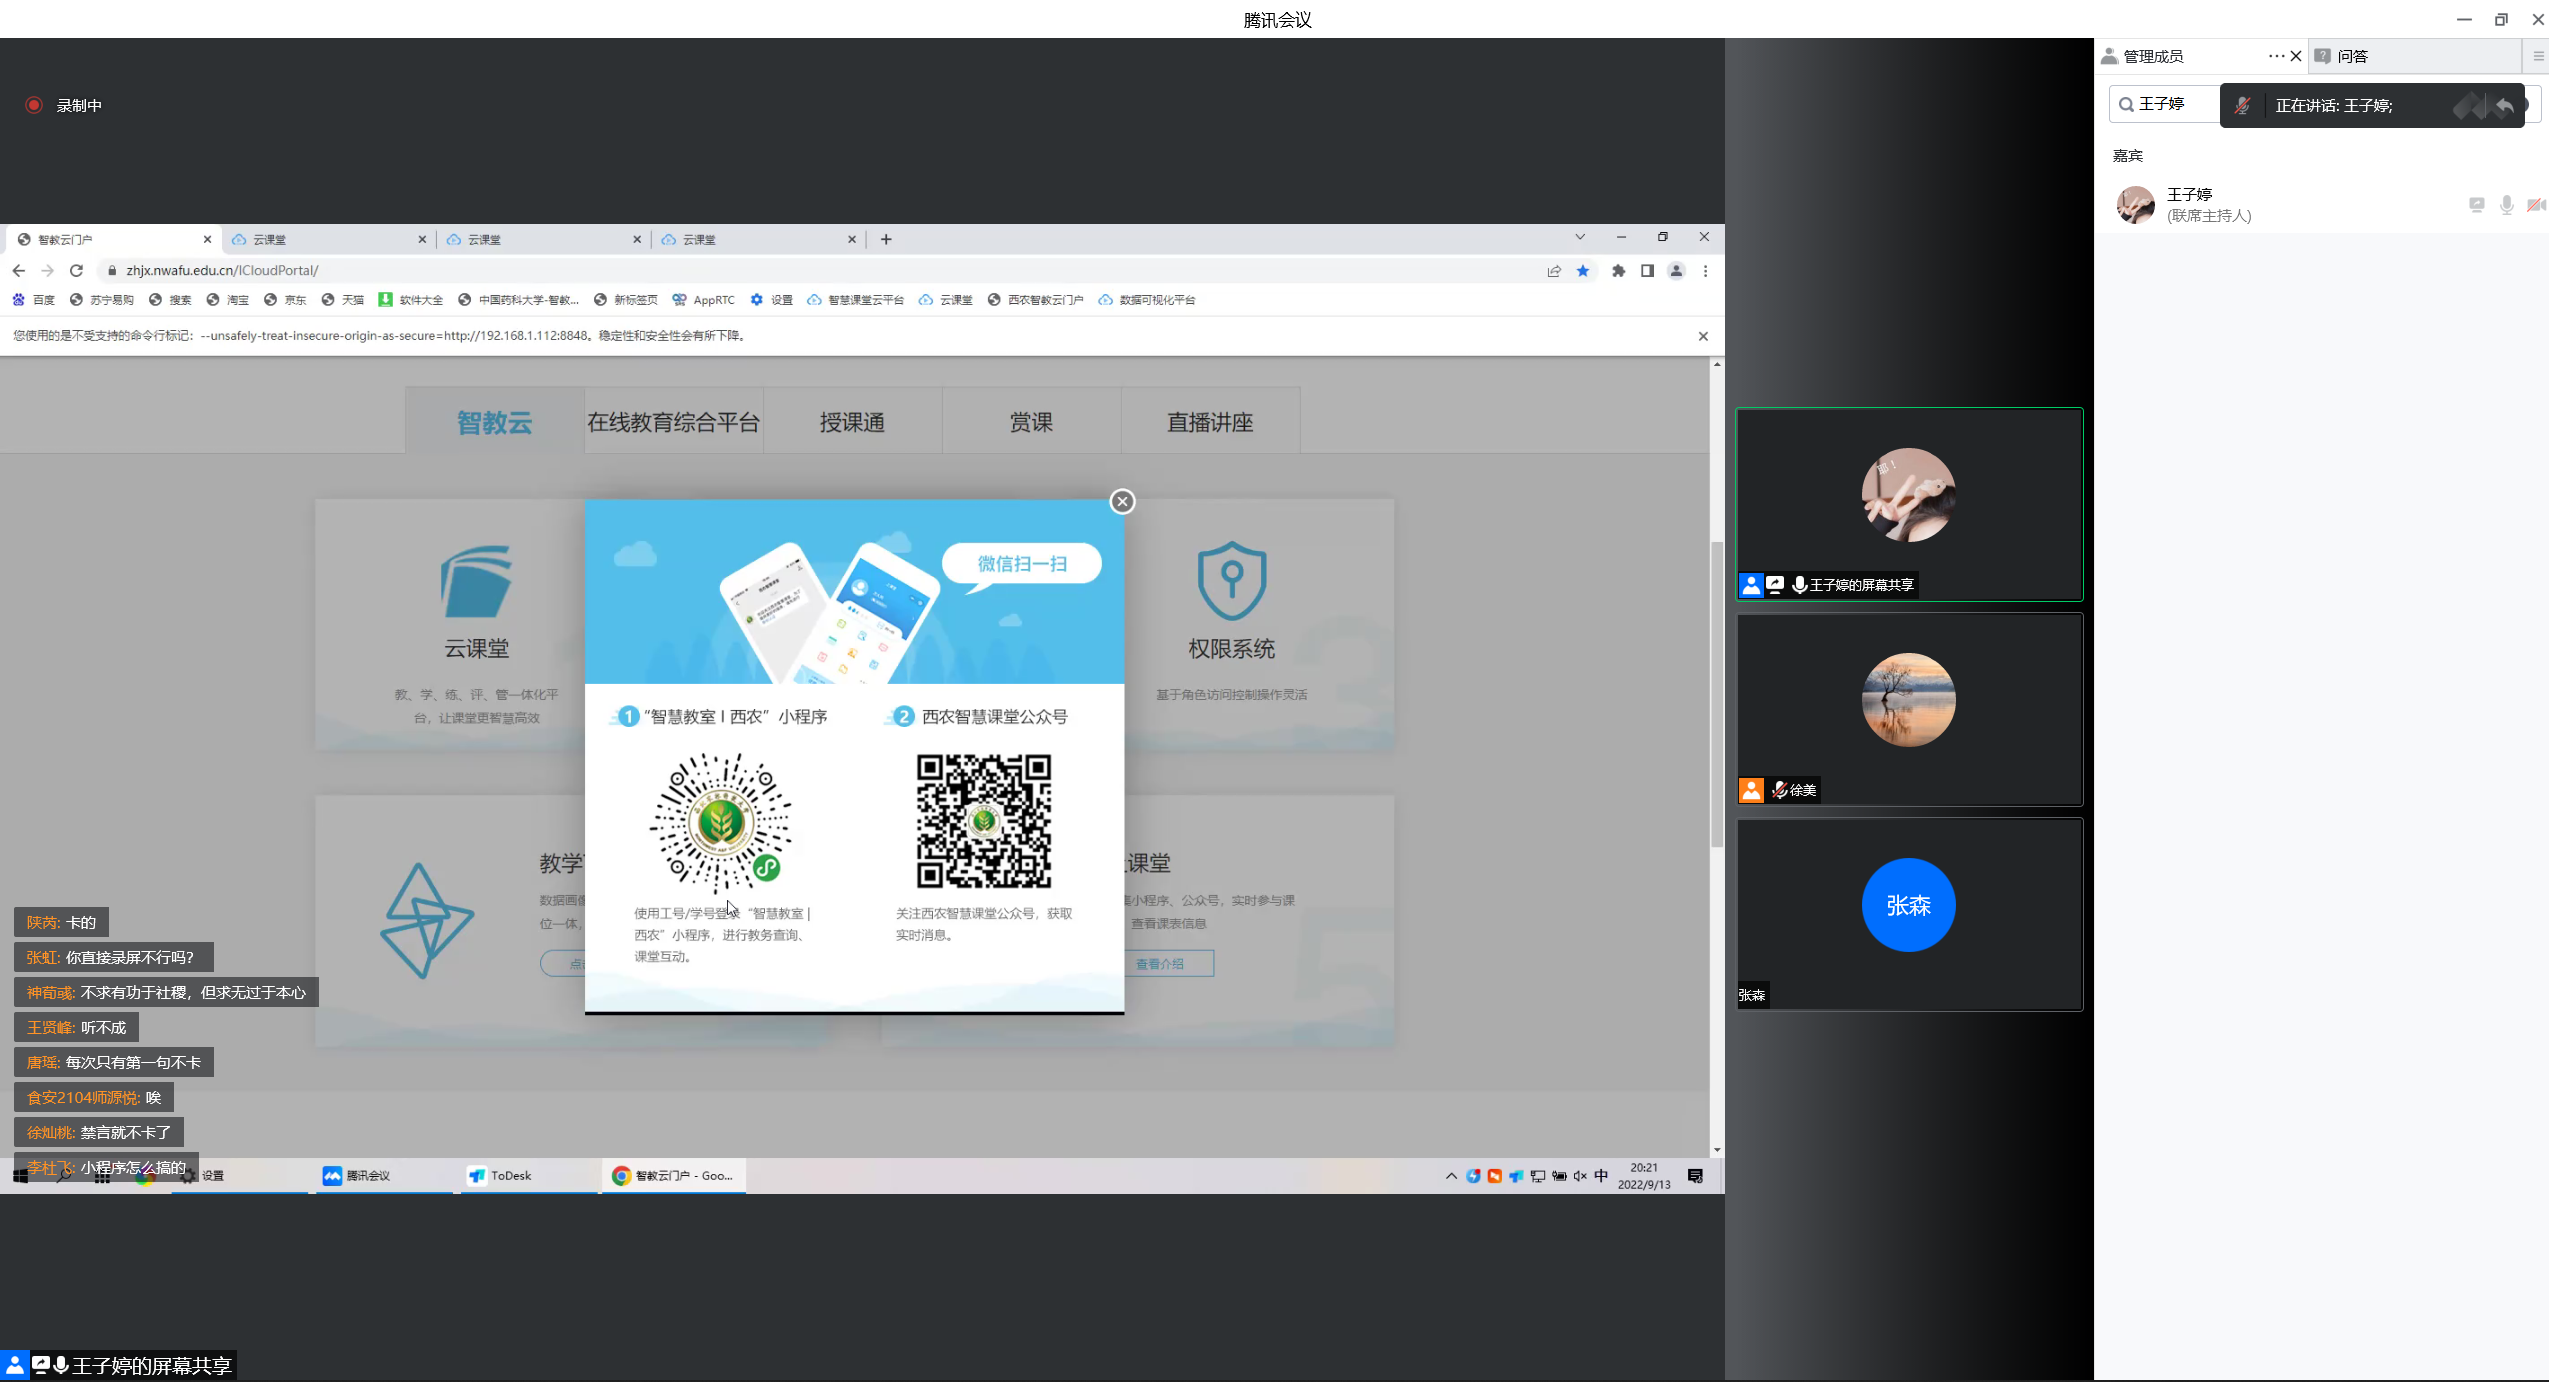Open the 软件大全 bookmark

411,299
